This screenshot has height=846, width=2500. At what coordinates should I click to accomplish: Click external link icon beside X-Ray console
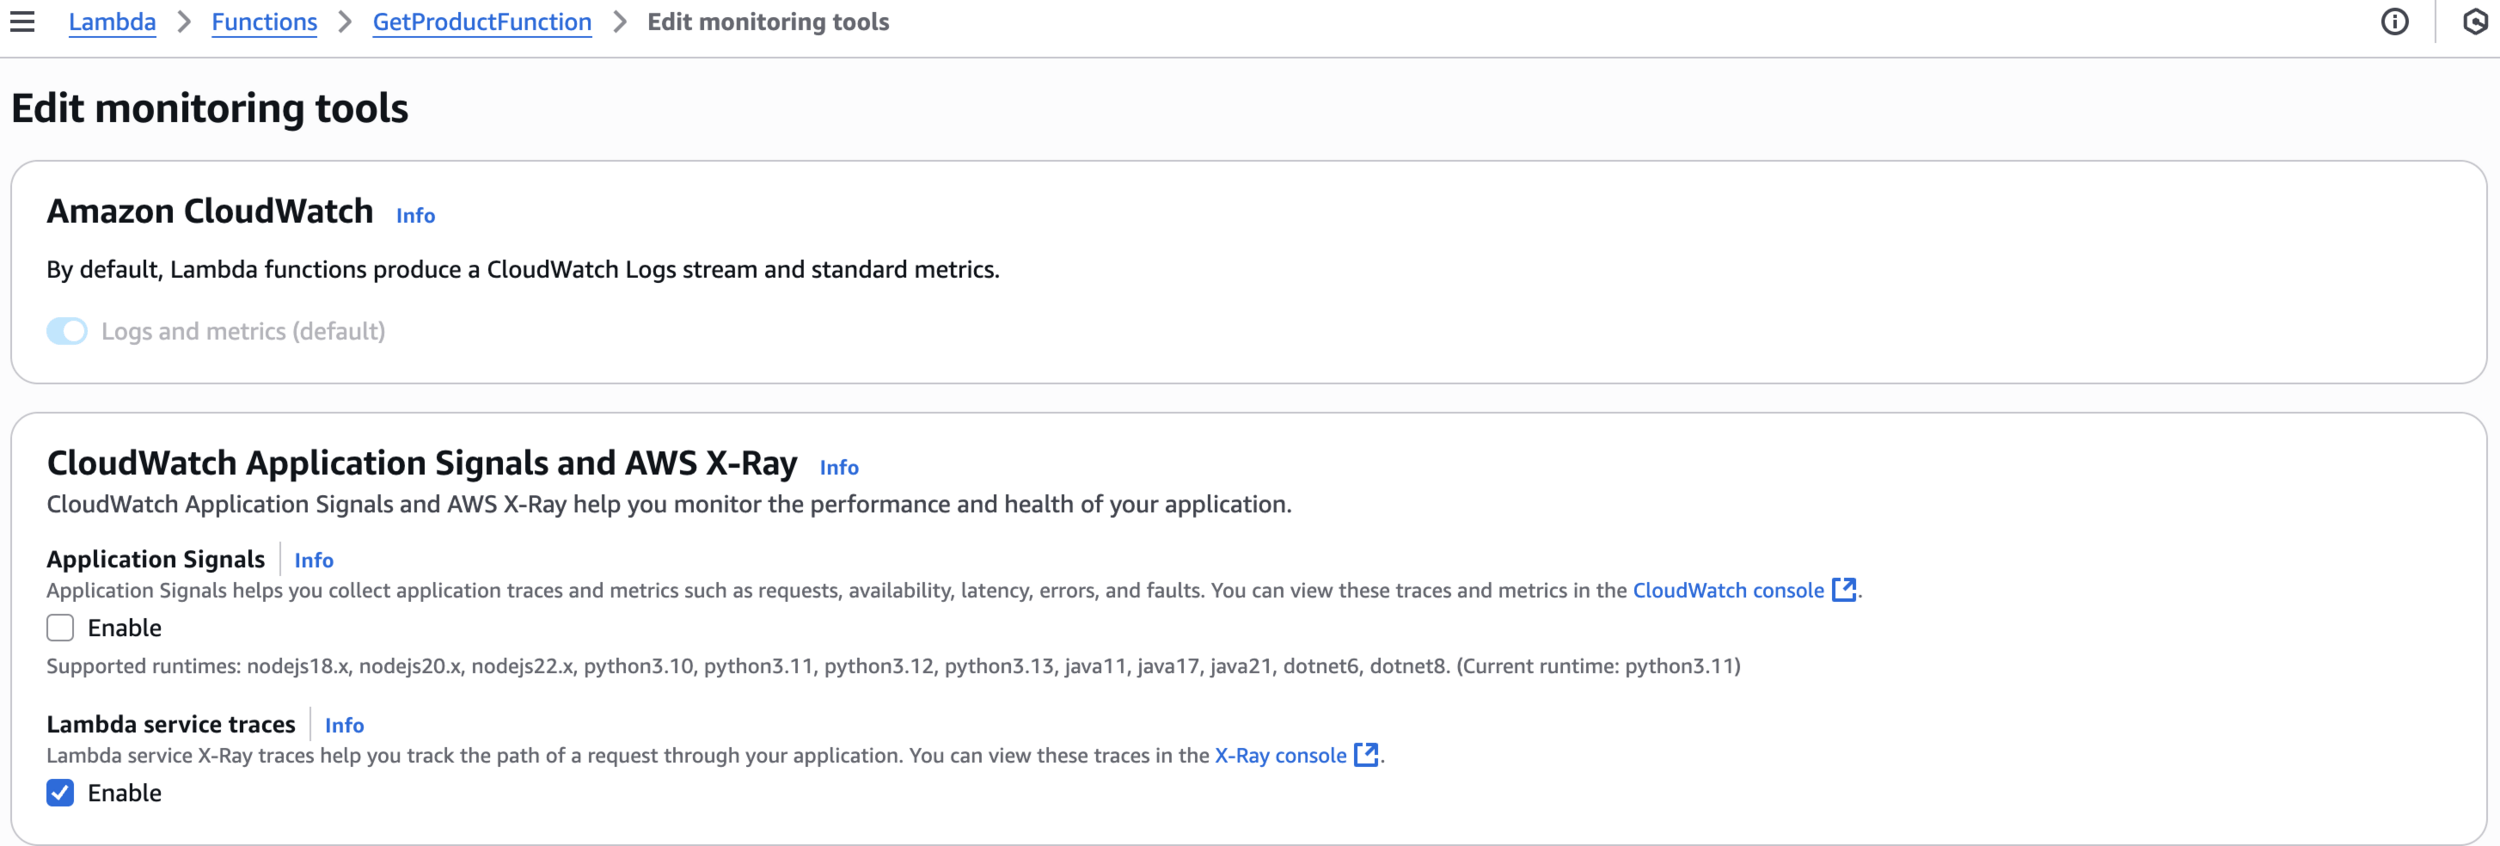pos(1365,755)
